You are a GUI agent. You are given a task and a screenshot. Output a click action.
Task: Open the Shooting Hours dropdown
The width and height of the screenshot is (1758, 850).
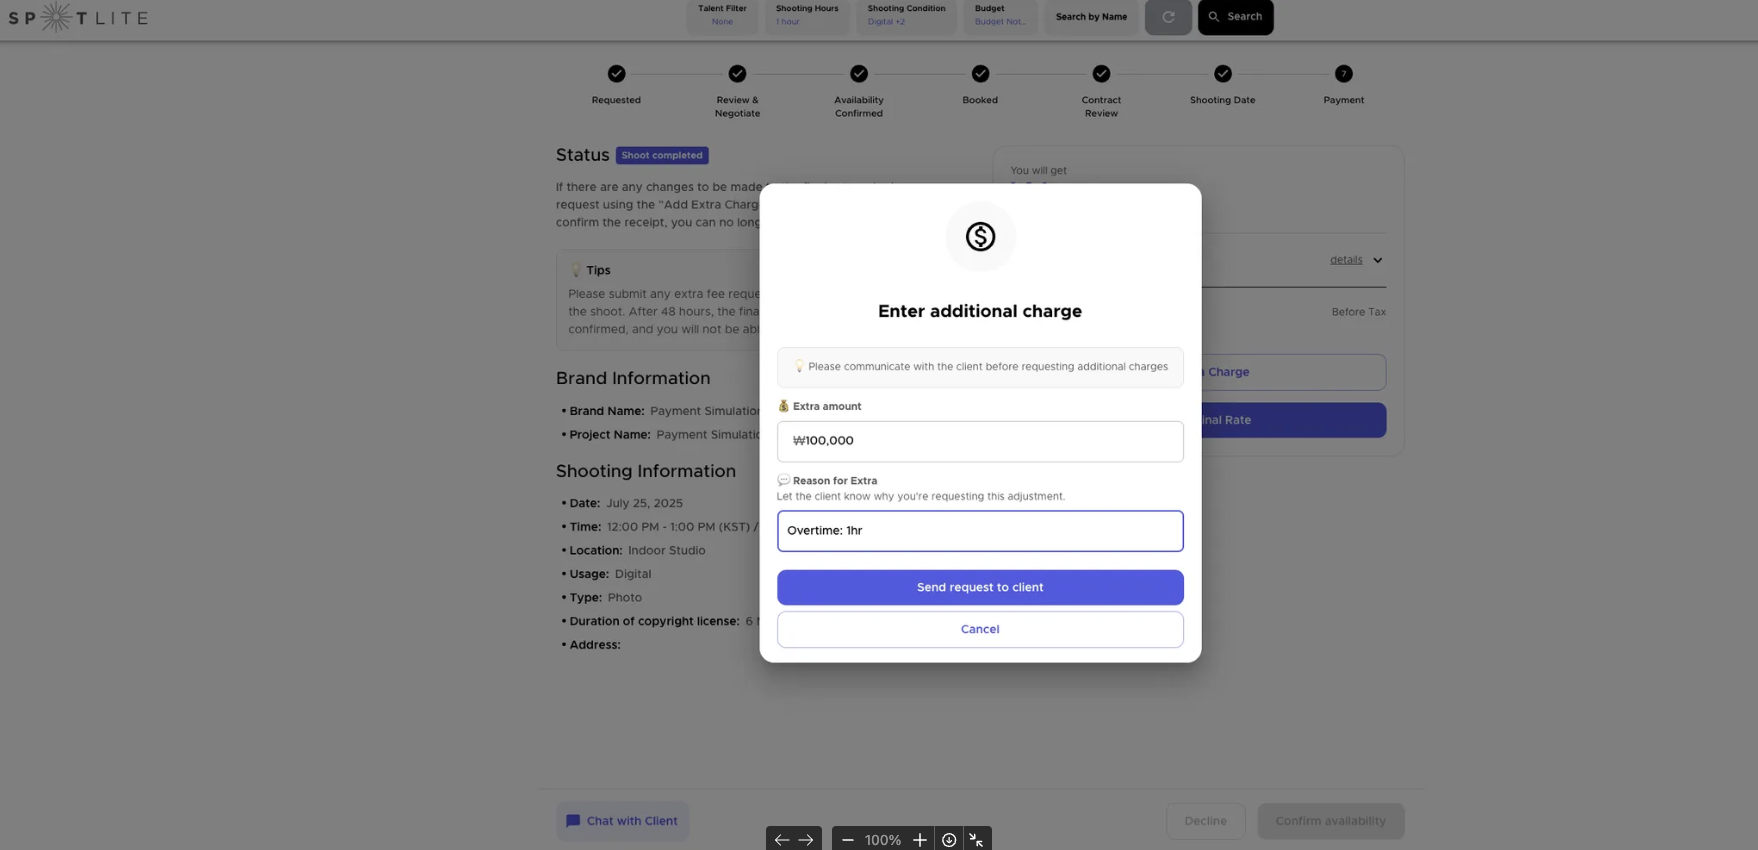[807, 16]
